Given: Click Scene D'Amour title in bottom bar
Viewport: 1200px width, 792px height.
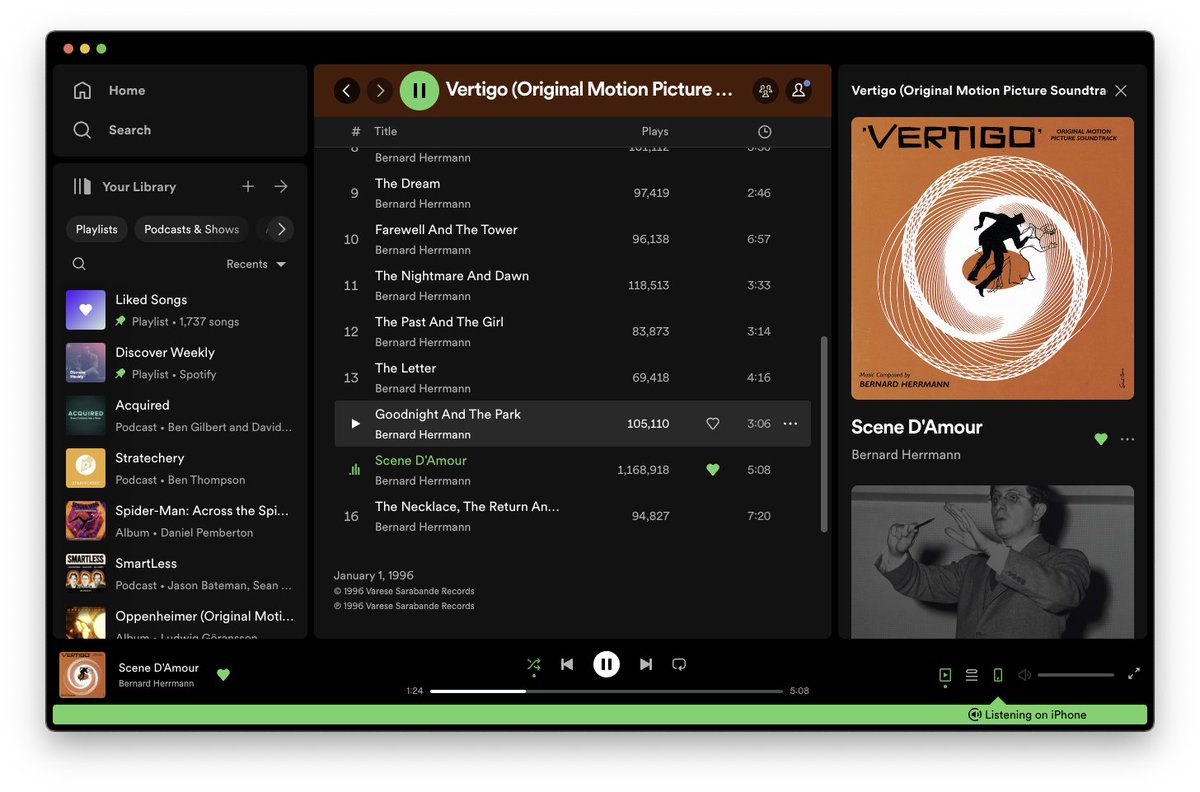Looking at the screenshot, I should click(x=159, y=668).
